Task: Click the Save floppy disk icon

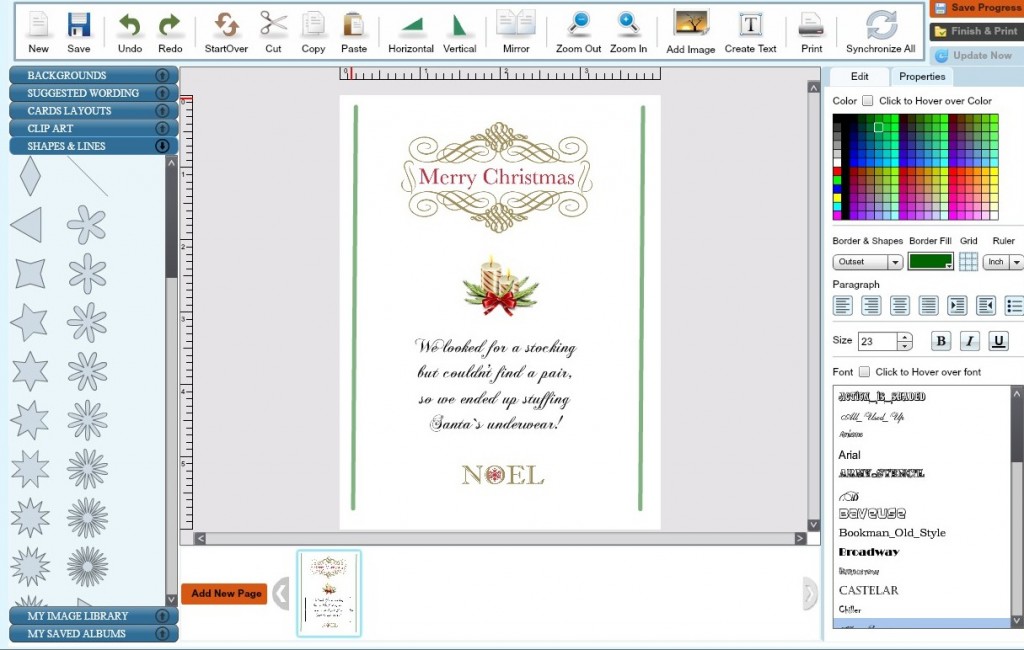Action: (x=78, y=26)
